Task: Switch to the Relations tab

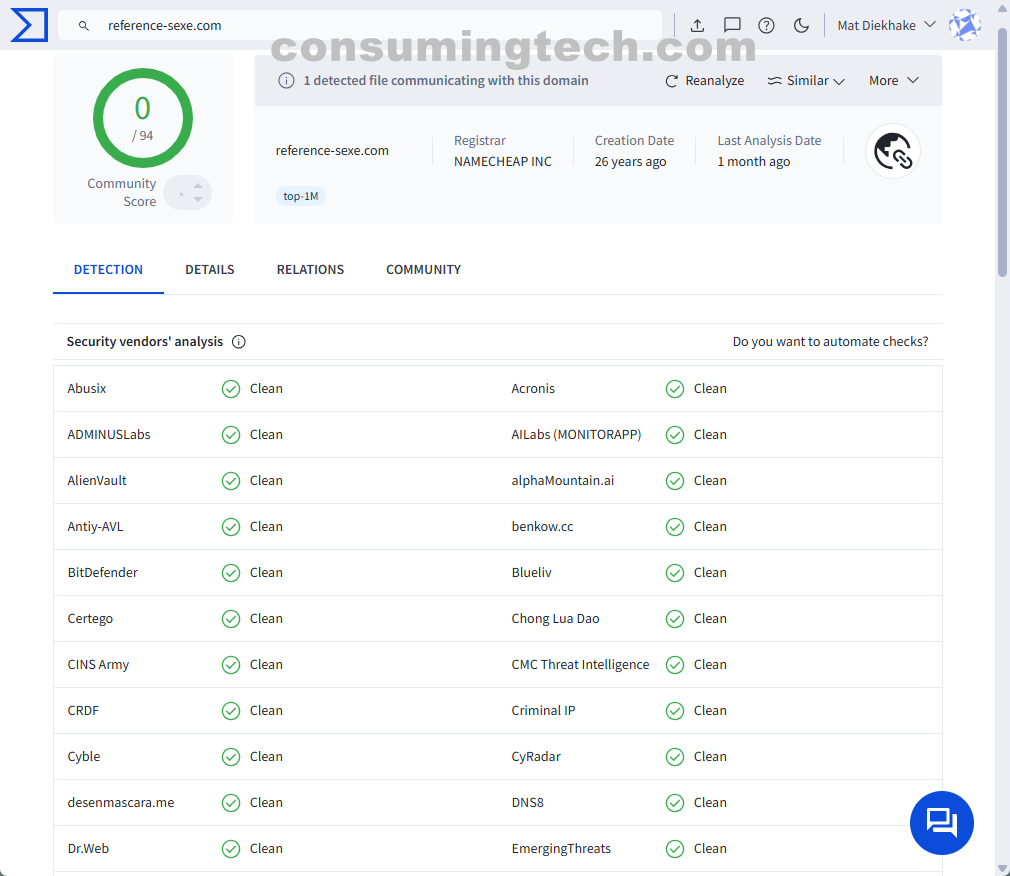Action: (310, 270)
